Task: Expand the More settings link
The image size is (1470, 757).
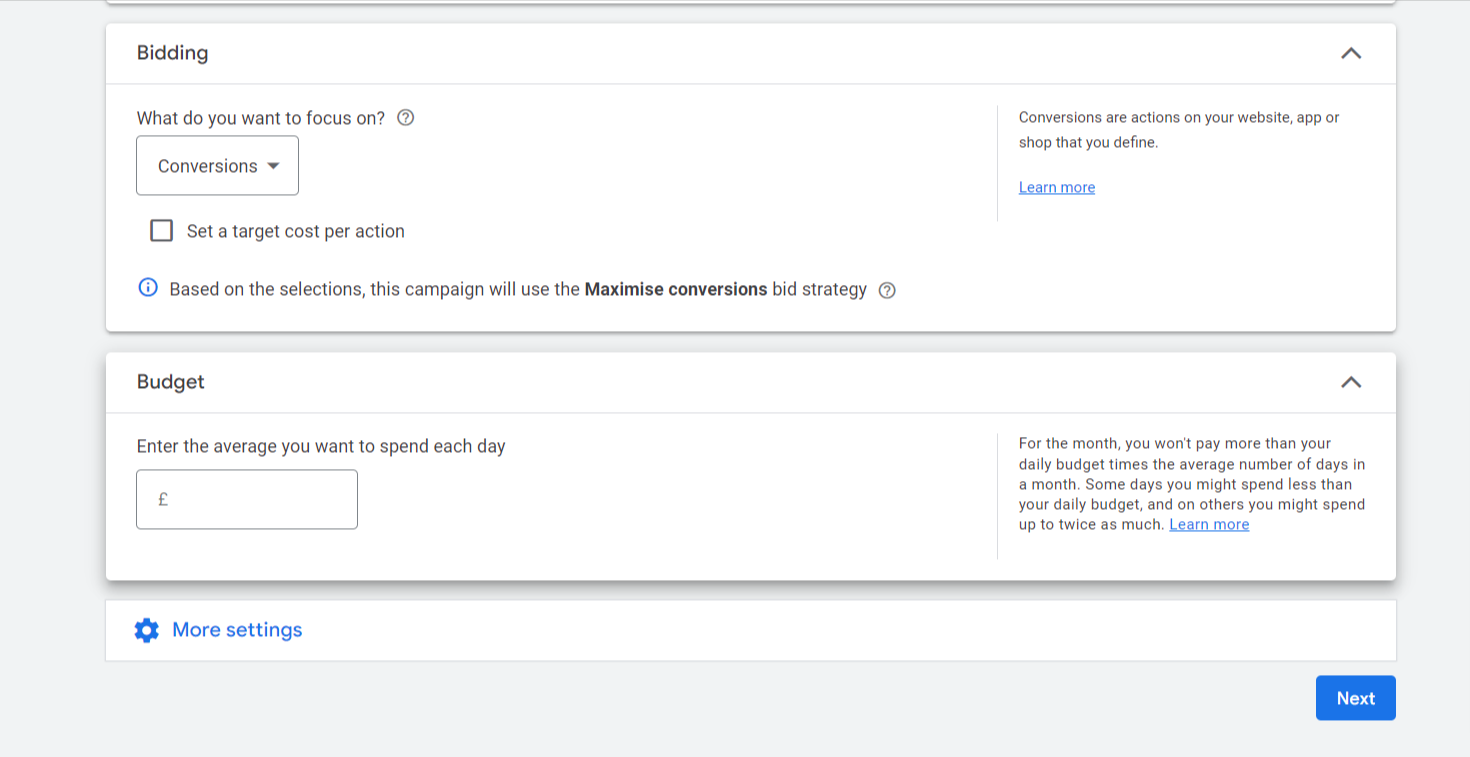Action: (237, 630)
